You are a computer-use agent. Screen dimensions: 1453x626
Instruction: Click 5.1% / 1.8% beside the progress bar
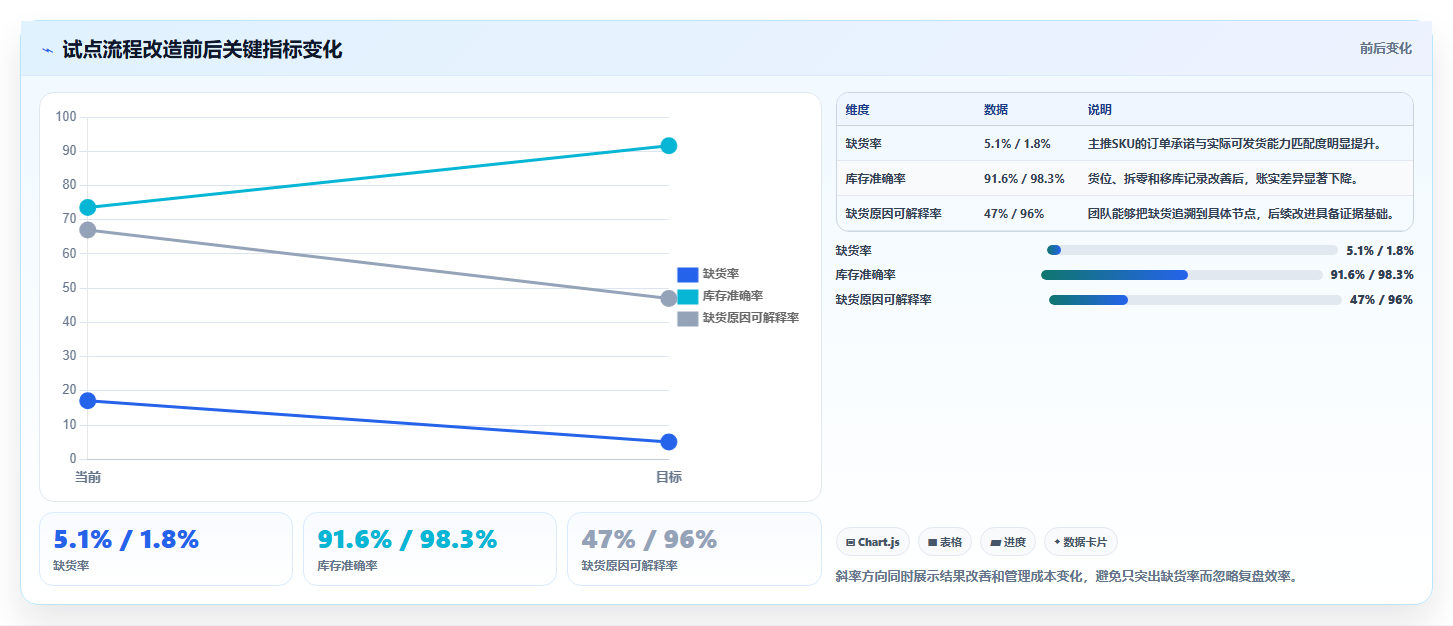(x=1380, y=251)
